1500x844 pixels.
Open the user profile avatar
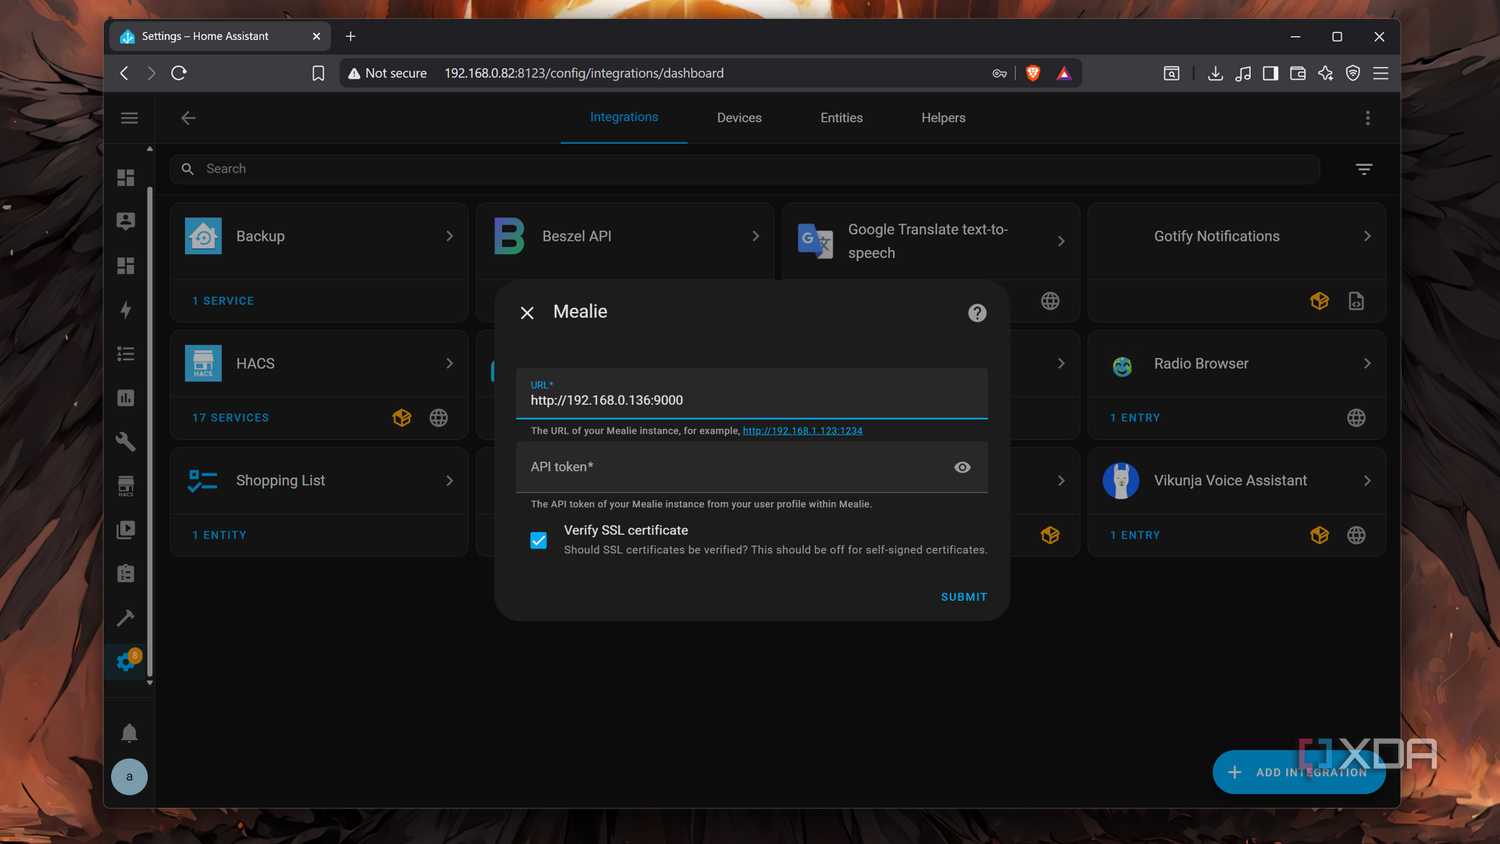tap(129, 777)
